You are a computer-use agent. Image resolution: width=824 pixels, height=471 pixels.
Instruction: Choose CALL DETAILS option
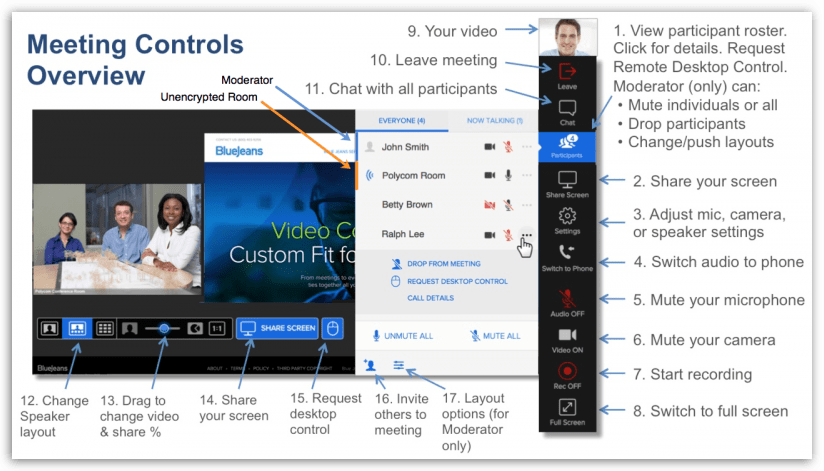pos(430,298)
